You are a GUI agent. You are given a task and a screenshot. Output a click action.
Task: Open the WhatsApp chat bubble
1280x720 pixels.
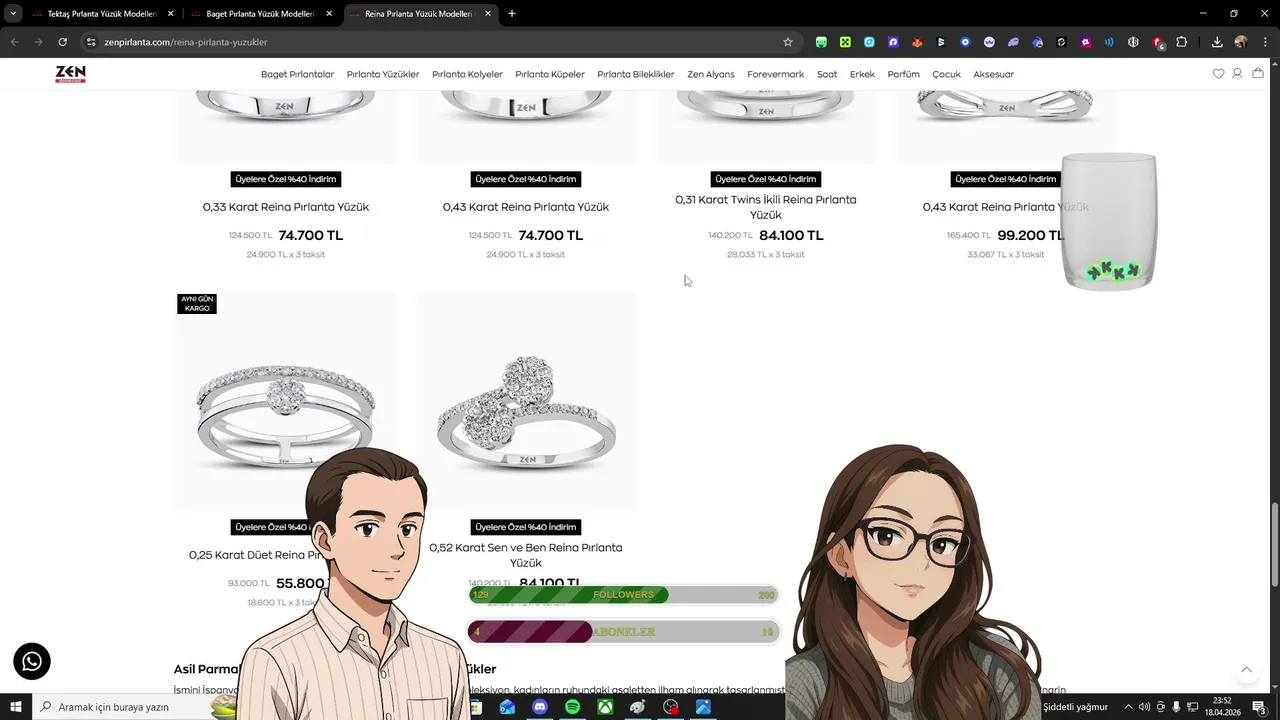(x=32, y=661)
